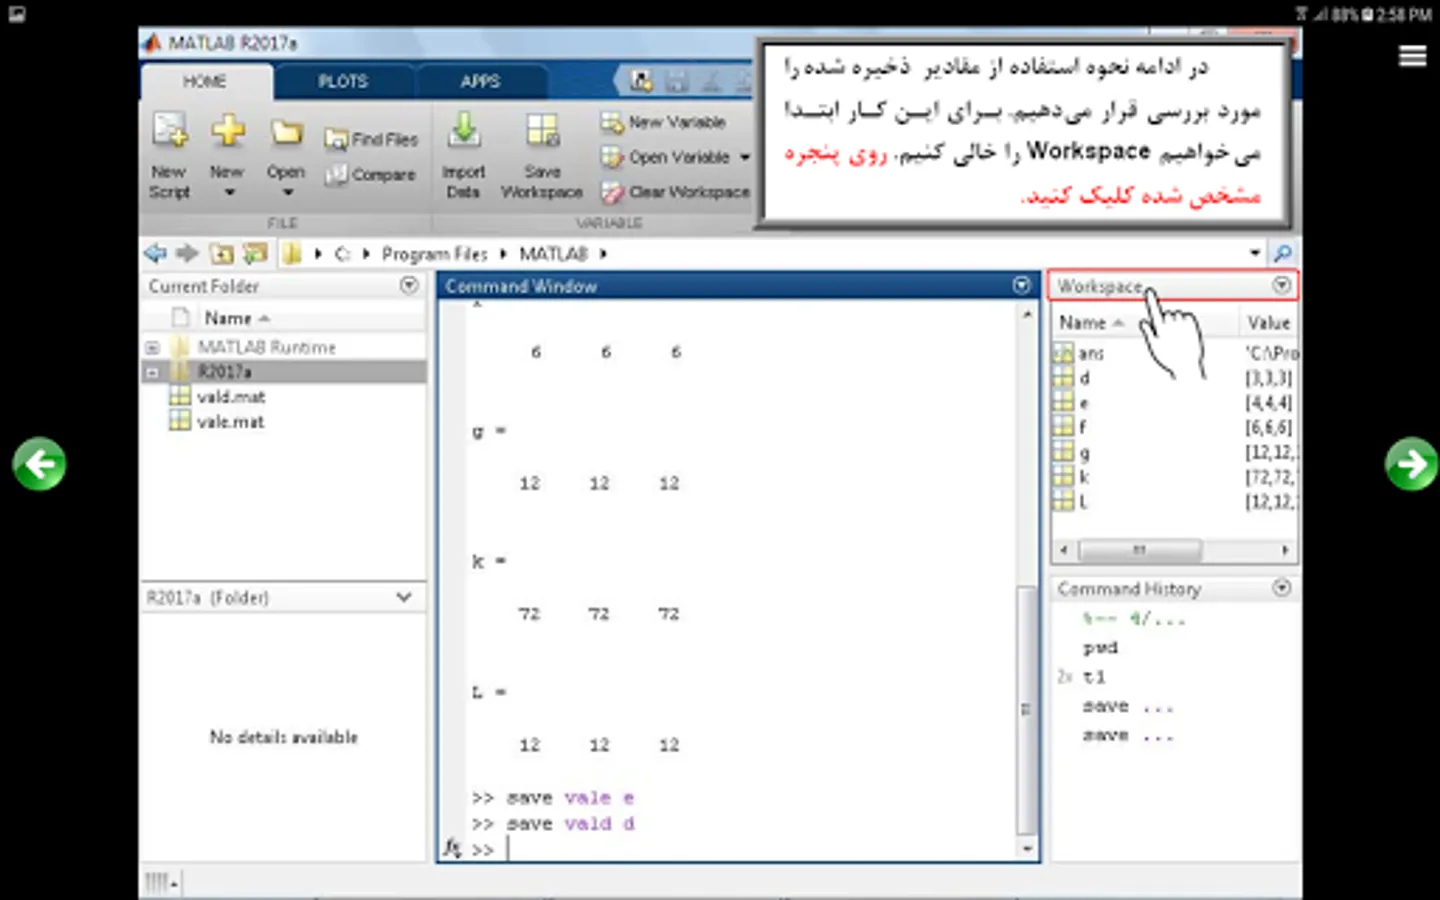Click C: in the path

pos(342,254)
